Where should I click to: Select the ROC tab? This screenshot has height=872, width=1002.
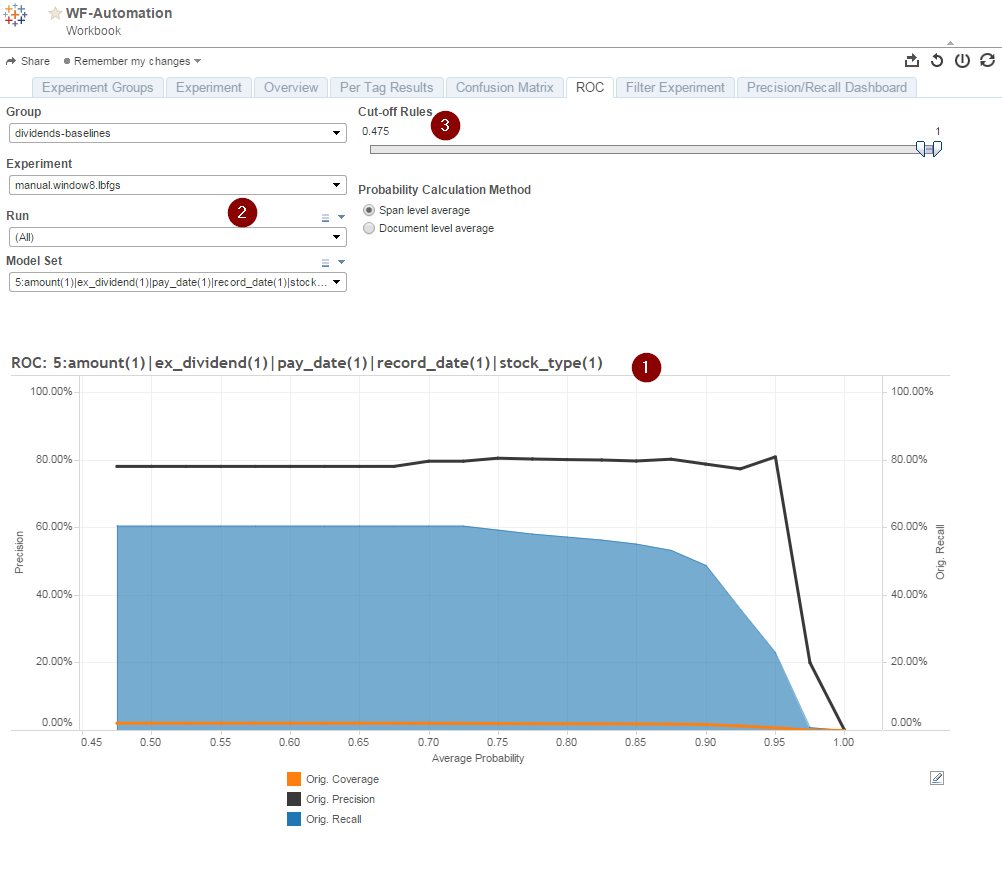point(590,88)
